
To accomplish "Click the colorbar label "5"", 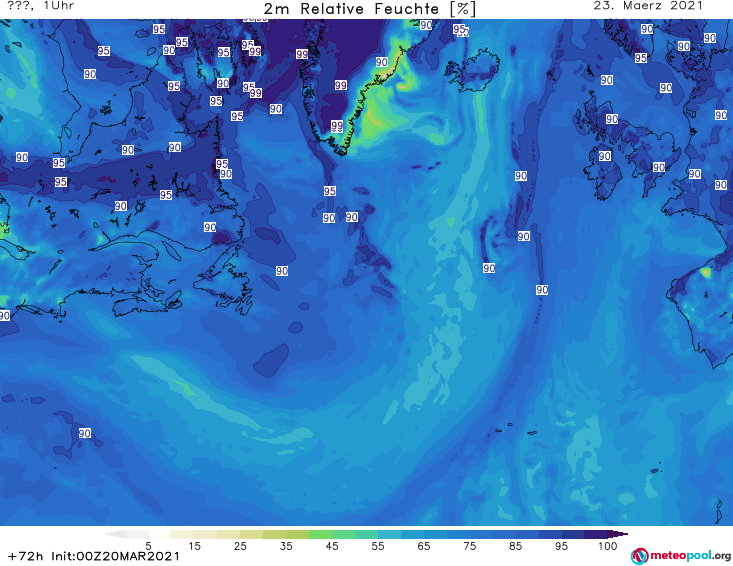I will pyautogui.click(x=148, y=545).
